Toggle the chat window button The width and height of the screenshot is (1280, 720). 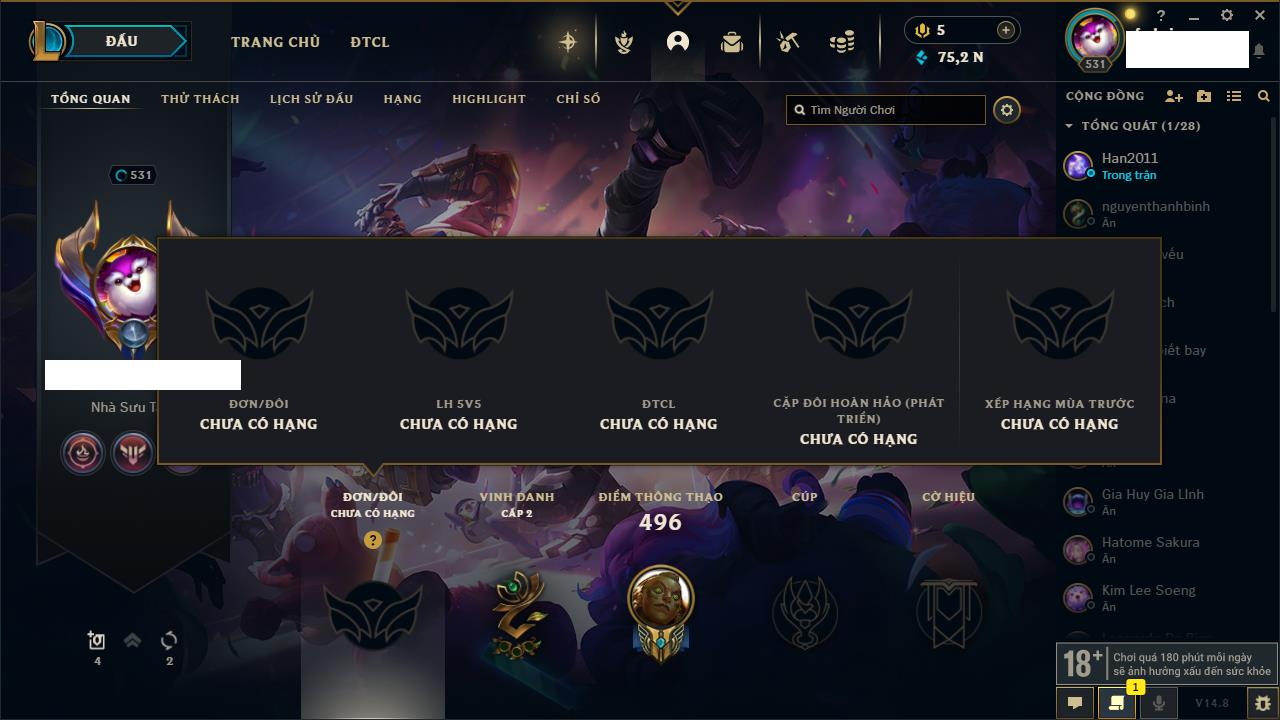click(1075, 703)
